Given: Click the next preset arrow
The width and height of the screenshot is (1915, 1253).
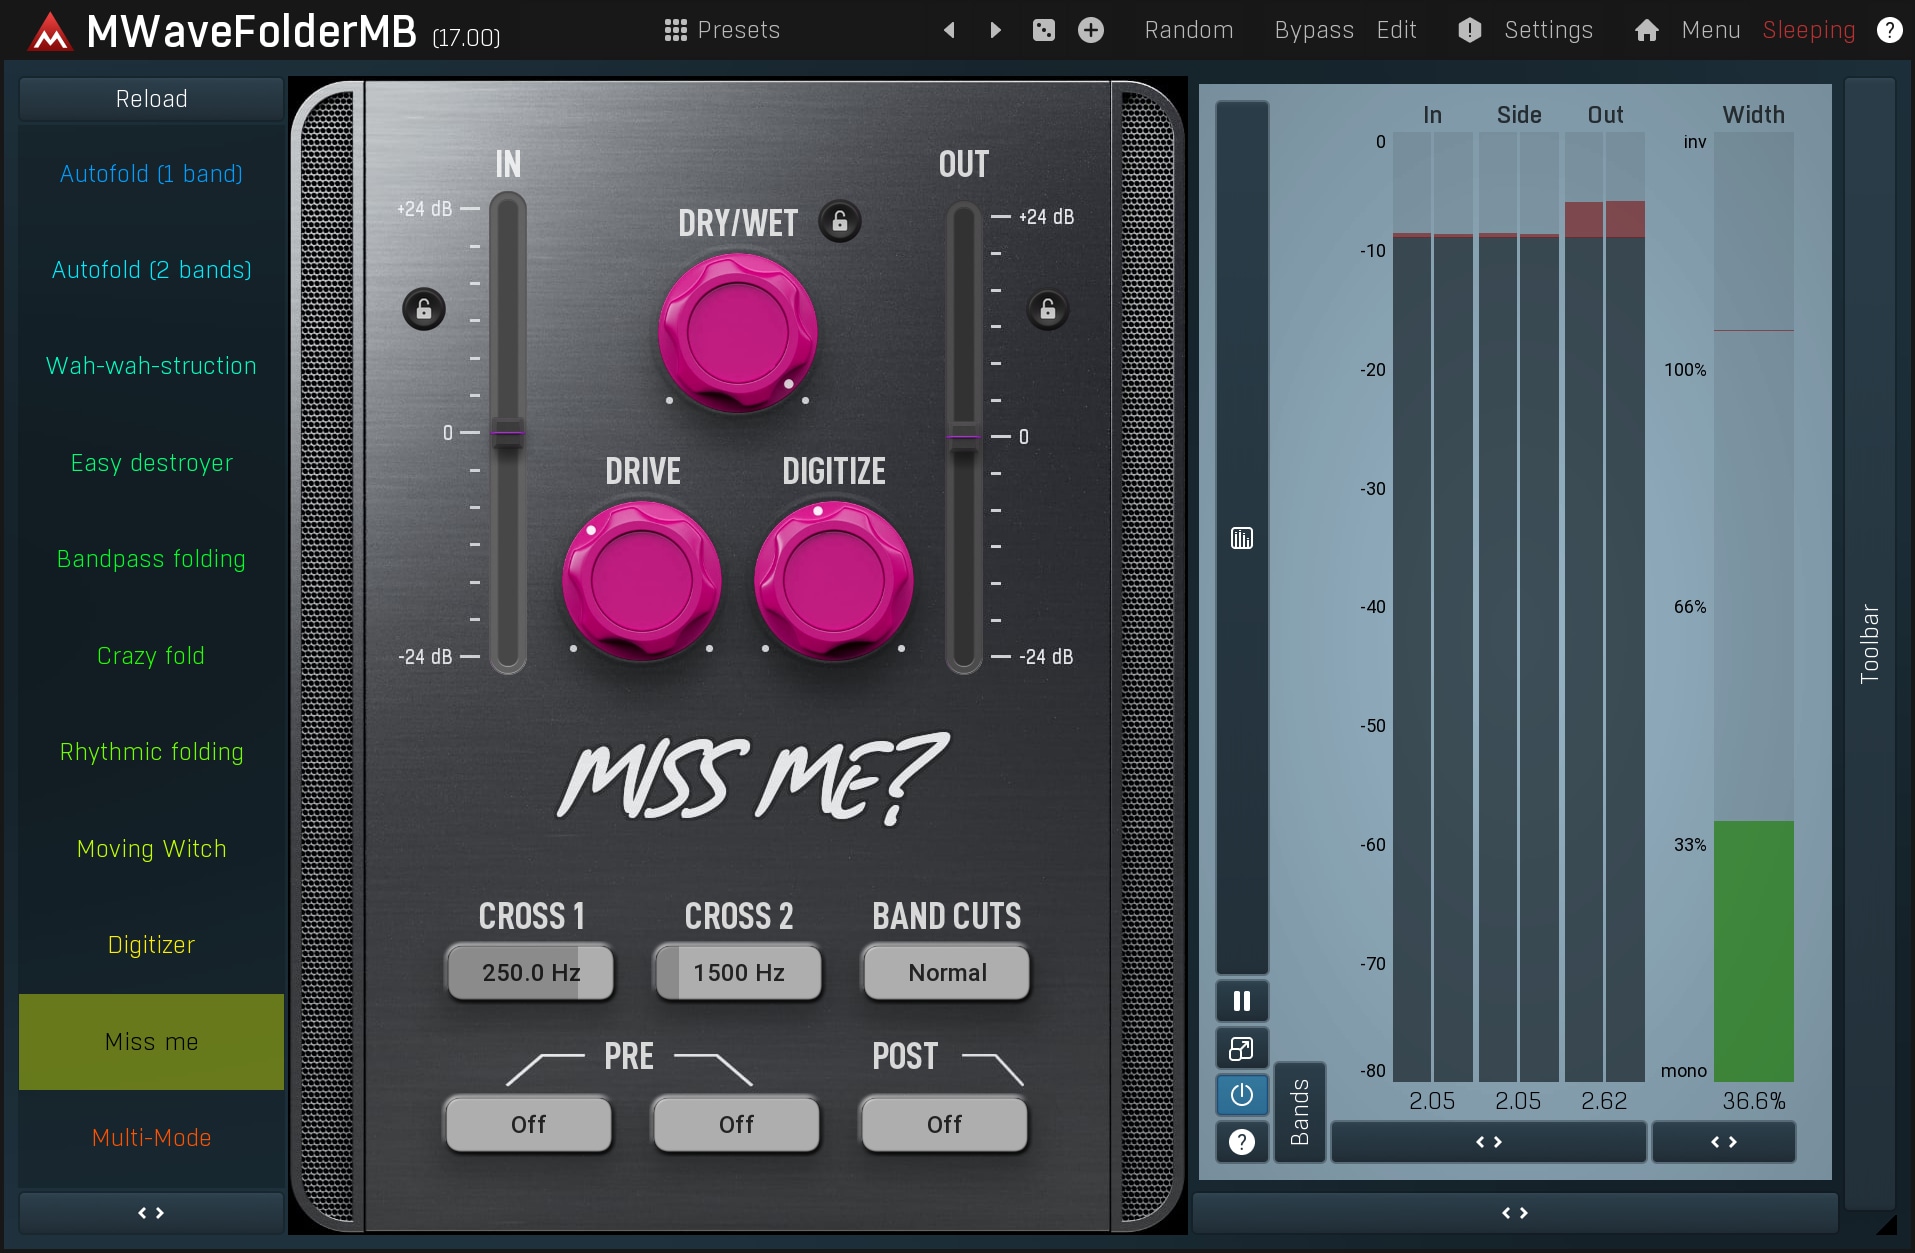Looking at the screenshot, I should pyautogui.click(x=995, y=30).
